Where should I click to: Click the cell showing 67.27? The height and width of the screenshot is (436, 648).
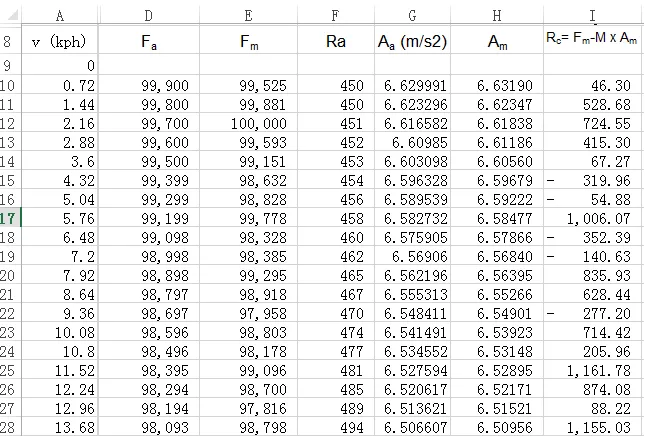[x=593, y=161]
